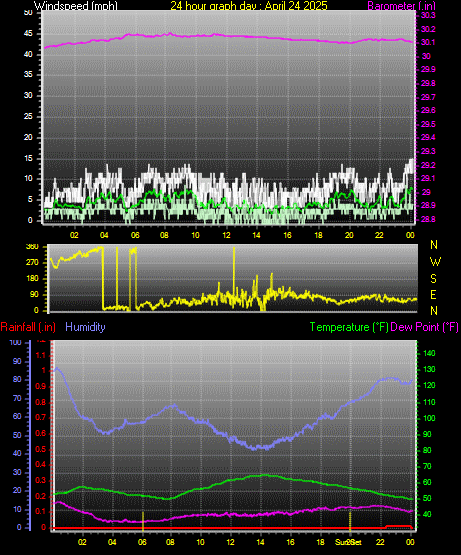Click the windspeed scale value 15
The height and width of the screenshot is (555, 461).
pyautogui.click(x=28, y=158)
